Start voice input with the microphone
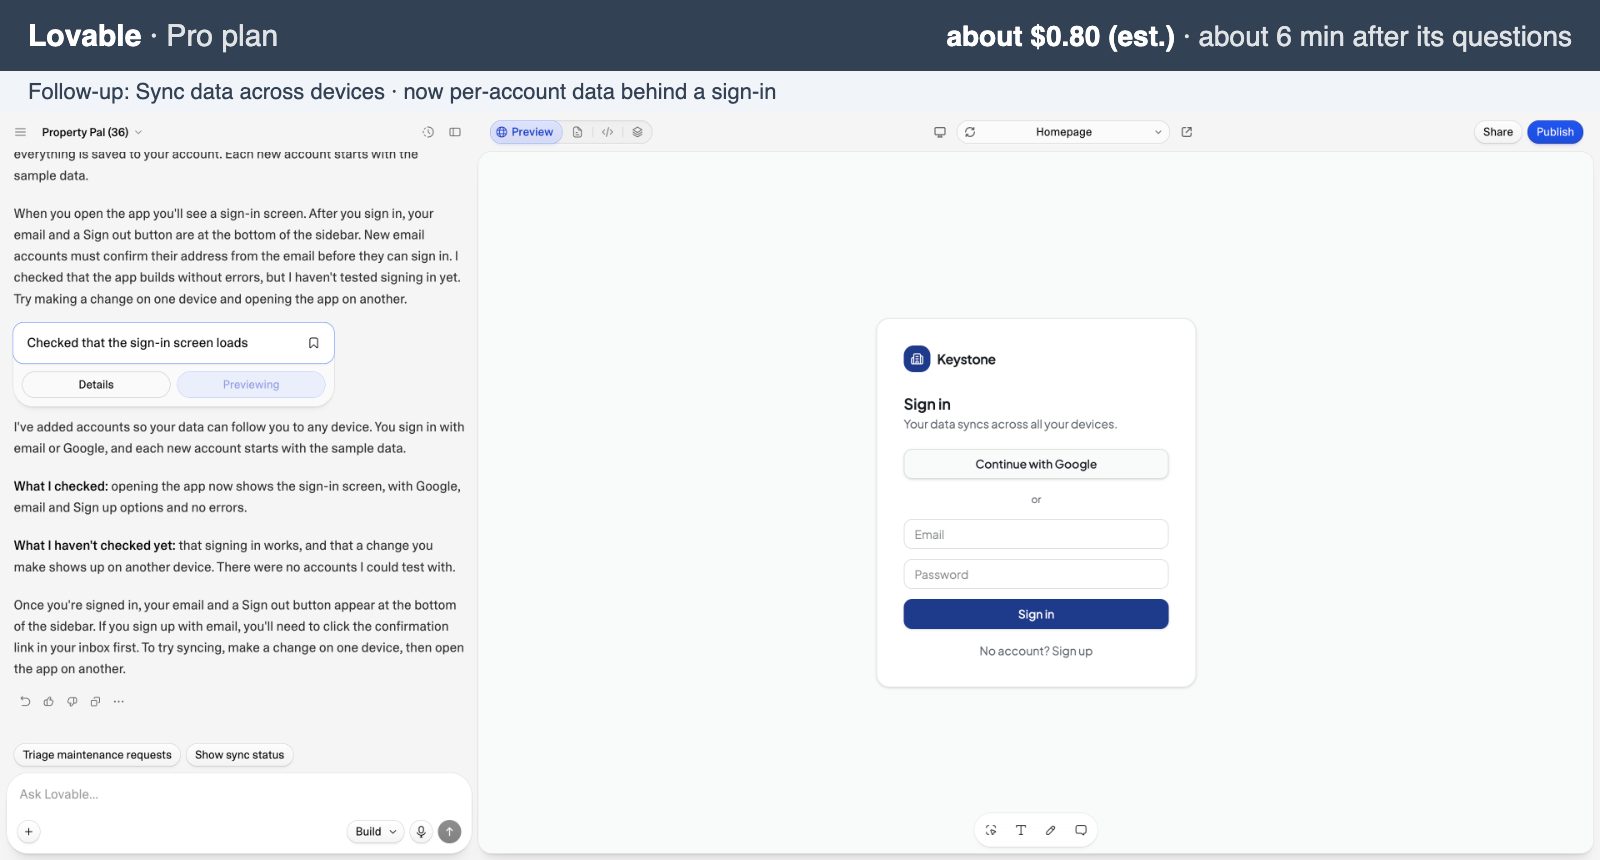 pos(421,832)
